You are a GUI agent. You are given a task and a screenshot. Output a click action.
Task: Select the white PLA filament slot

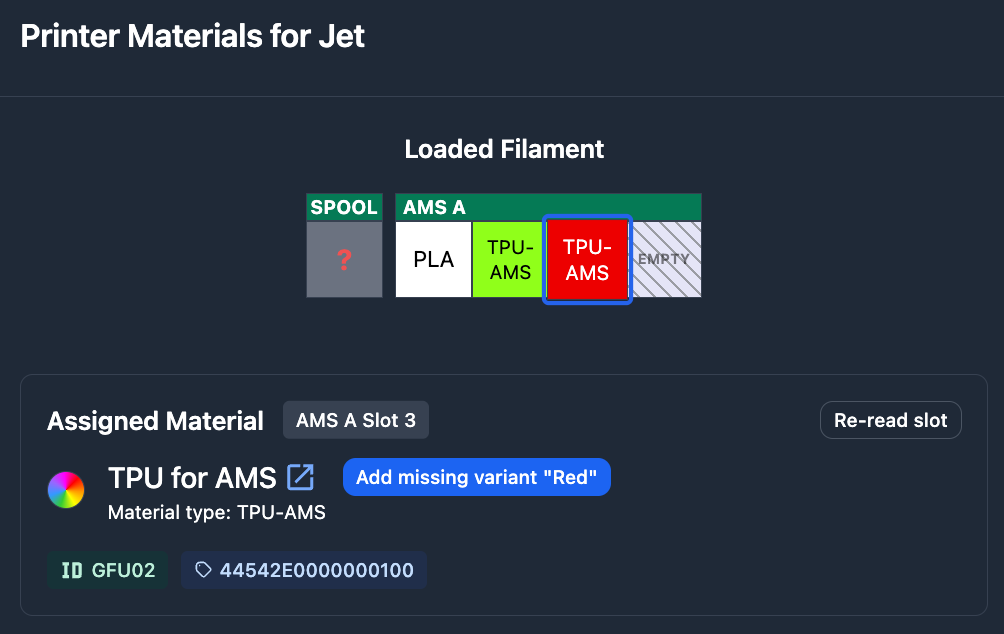(x=434, y=260)
